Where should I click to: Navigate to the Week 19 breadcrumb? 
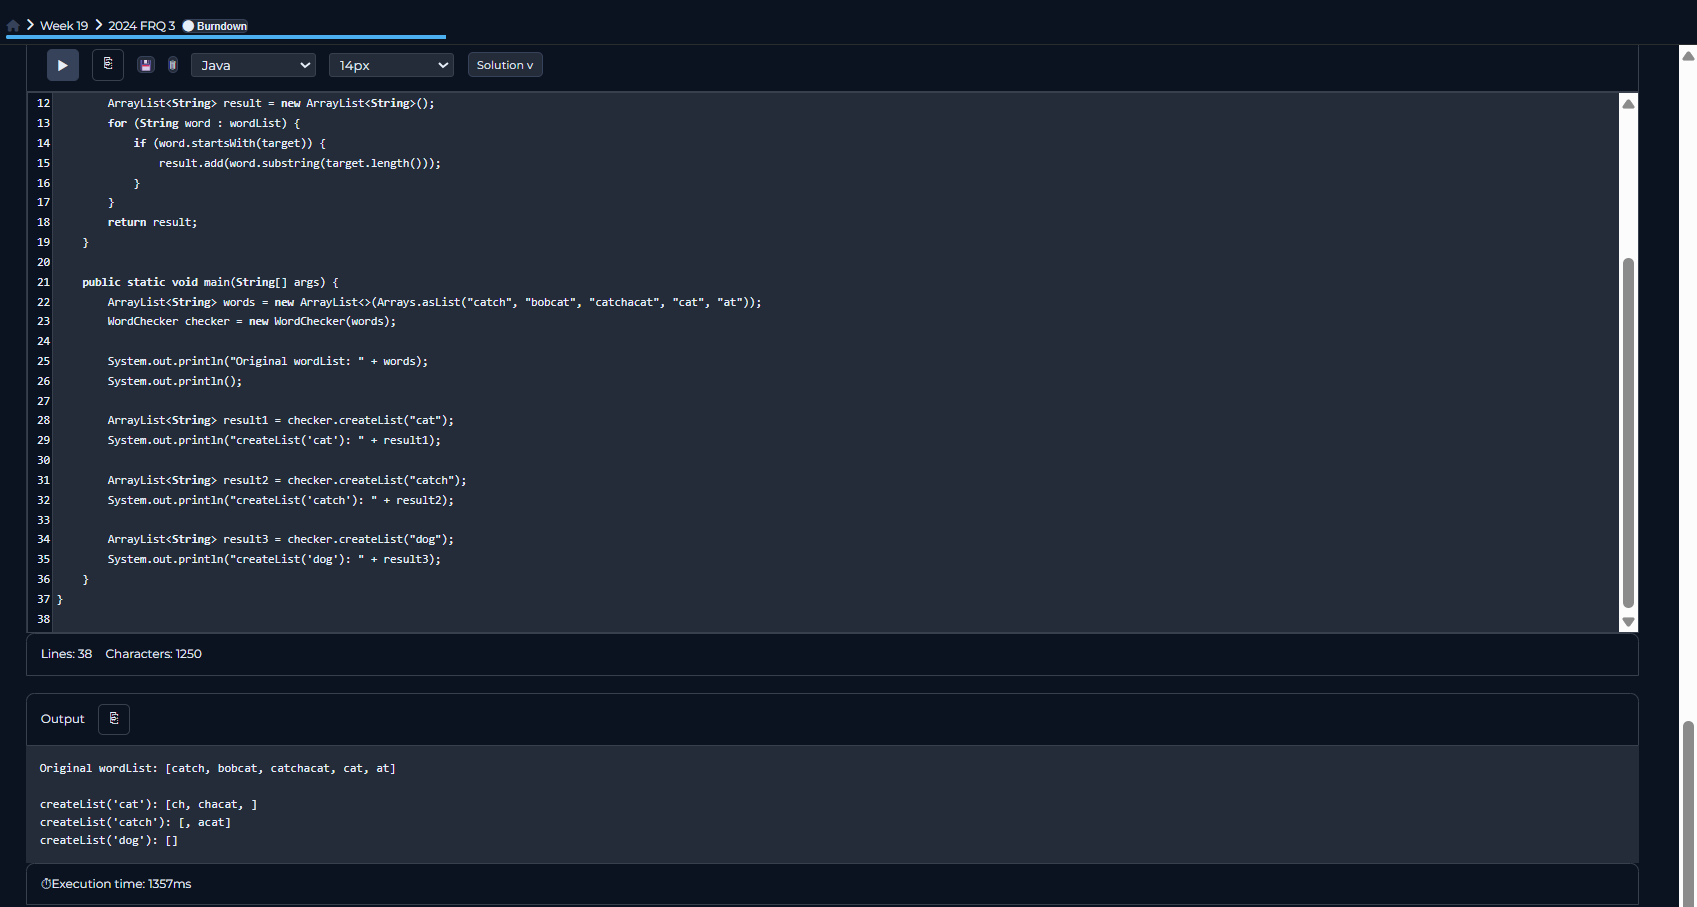click(64, 26)
